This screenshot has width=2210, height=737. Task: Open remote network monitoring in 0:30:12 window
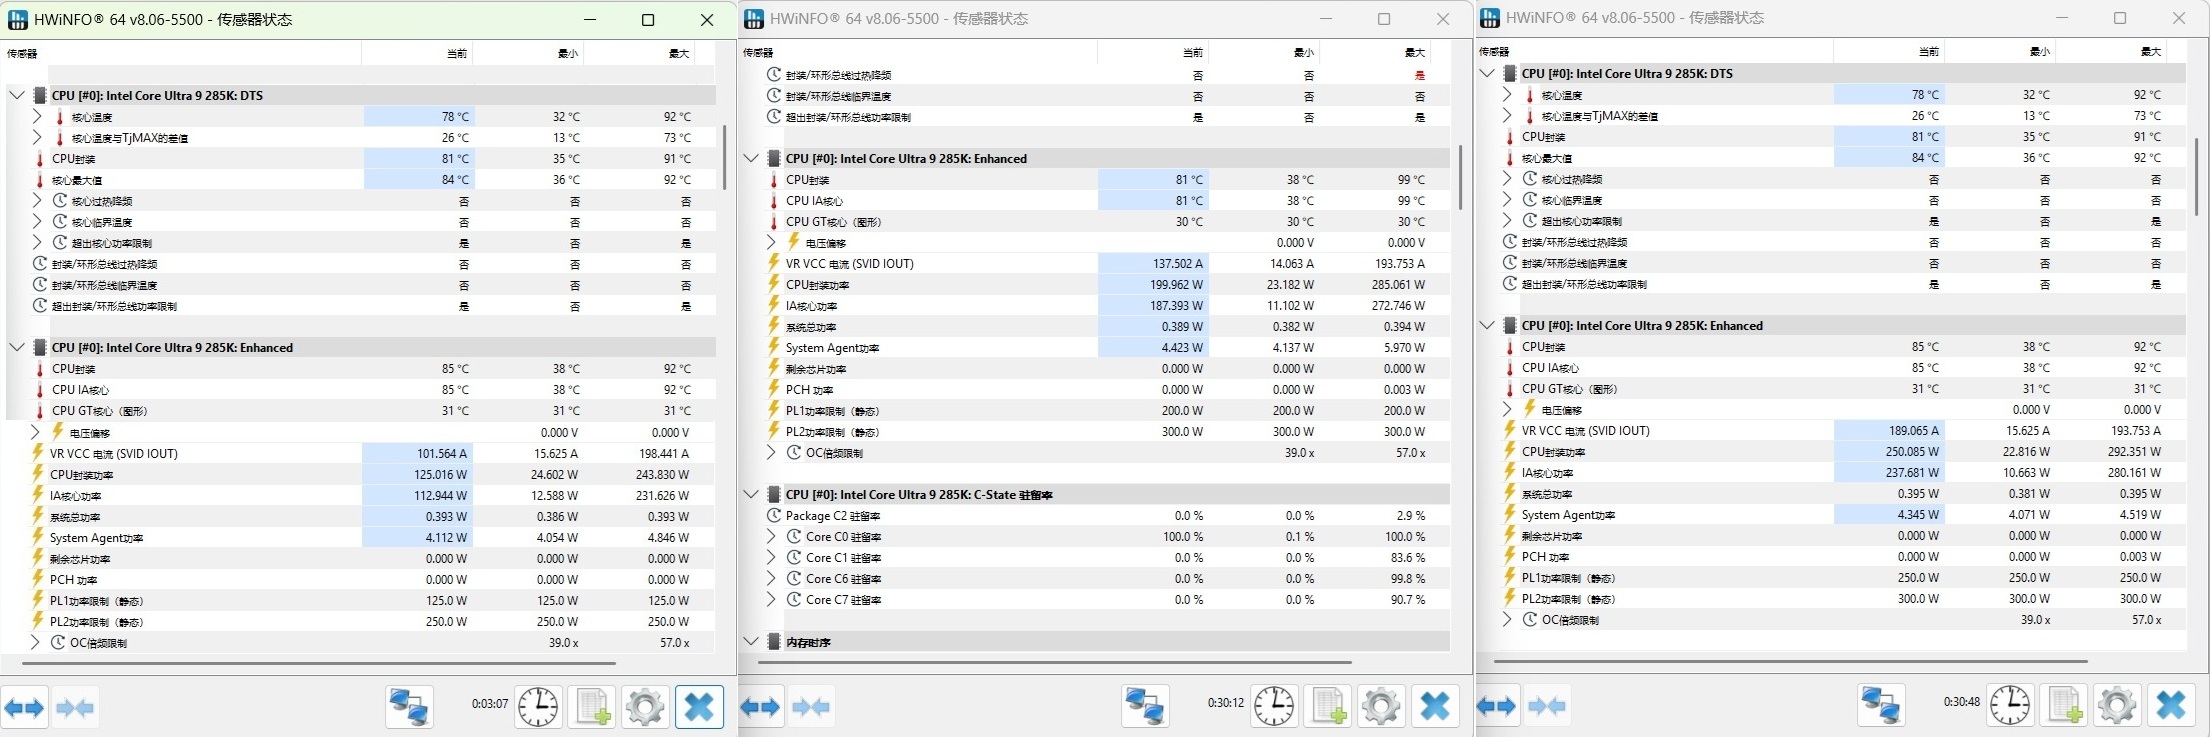[1145, 706]
